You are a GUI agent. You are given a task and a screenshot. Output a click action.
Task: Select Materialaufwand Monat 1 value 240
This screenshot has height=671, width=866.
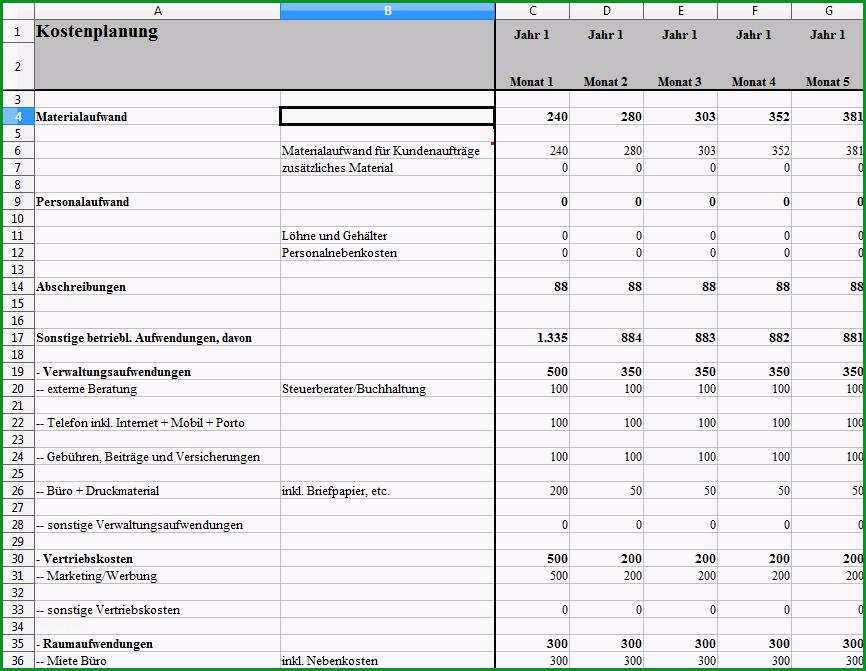click(533, 117)
